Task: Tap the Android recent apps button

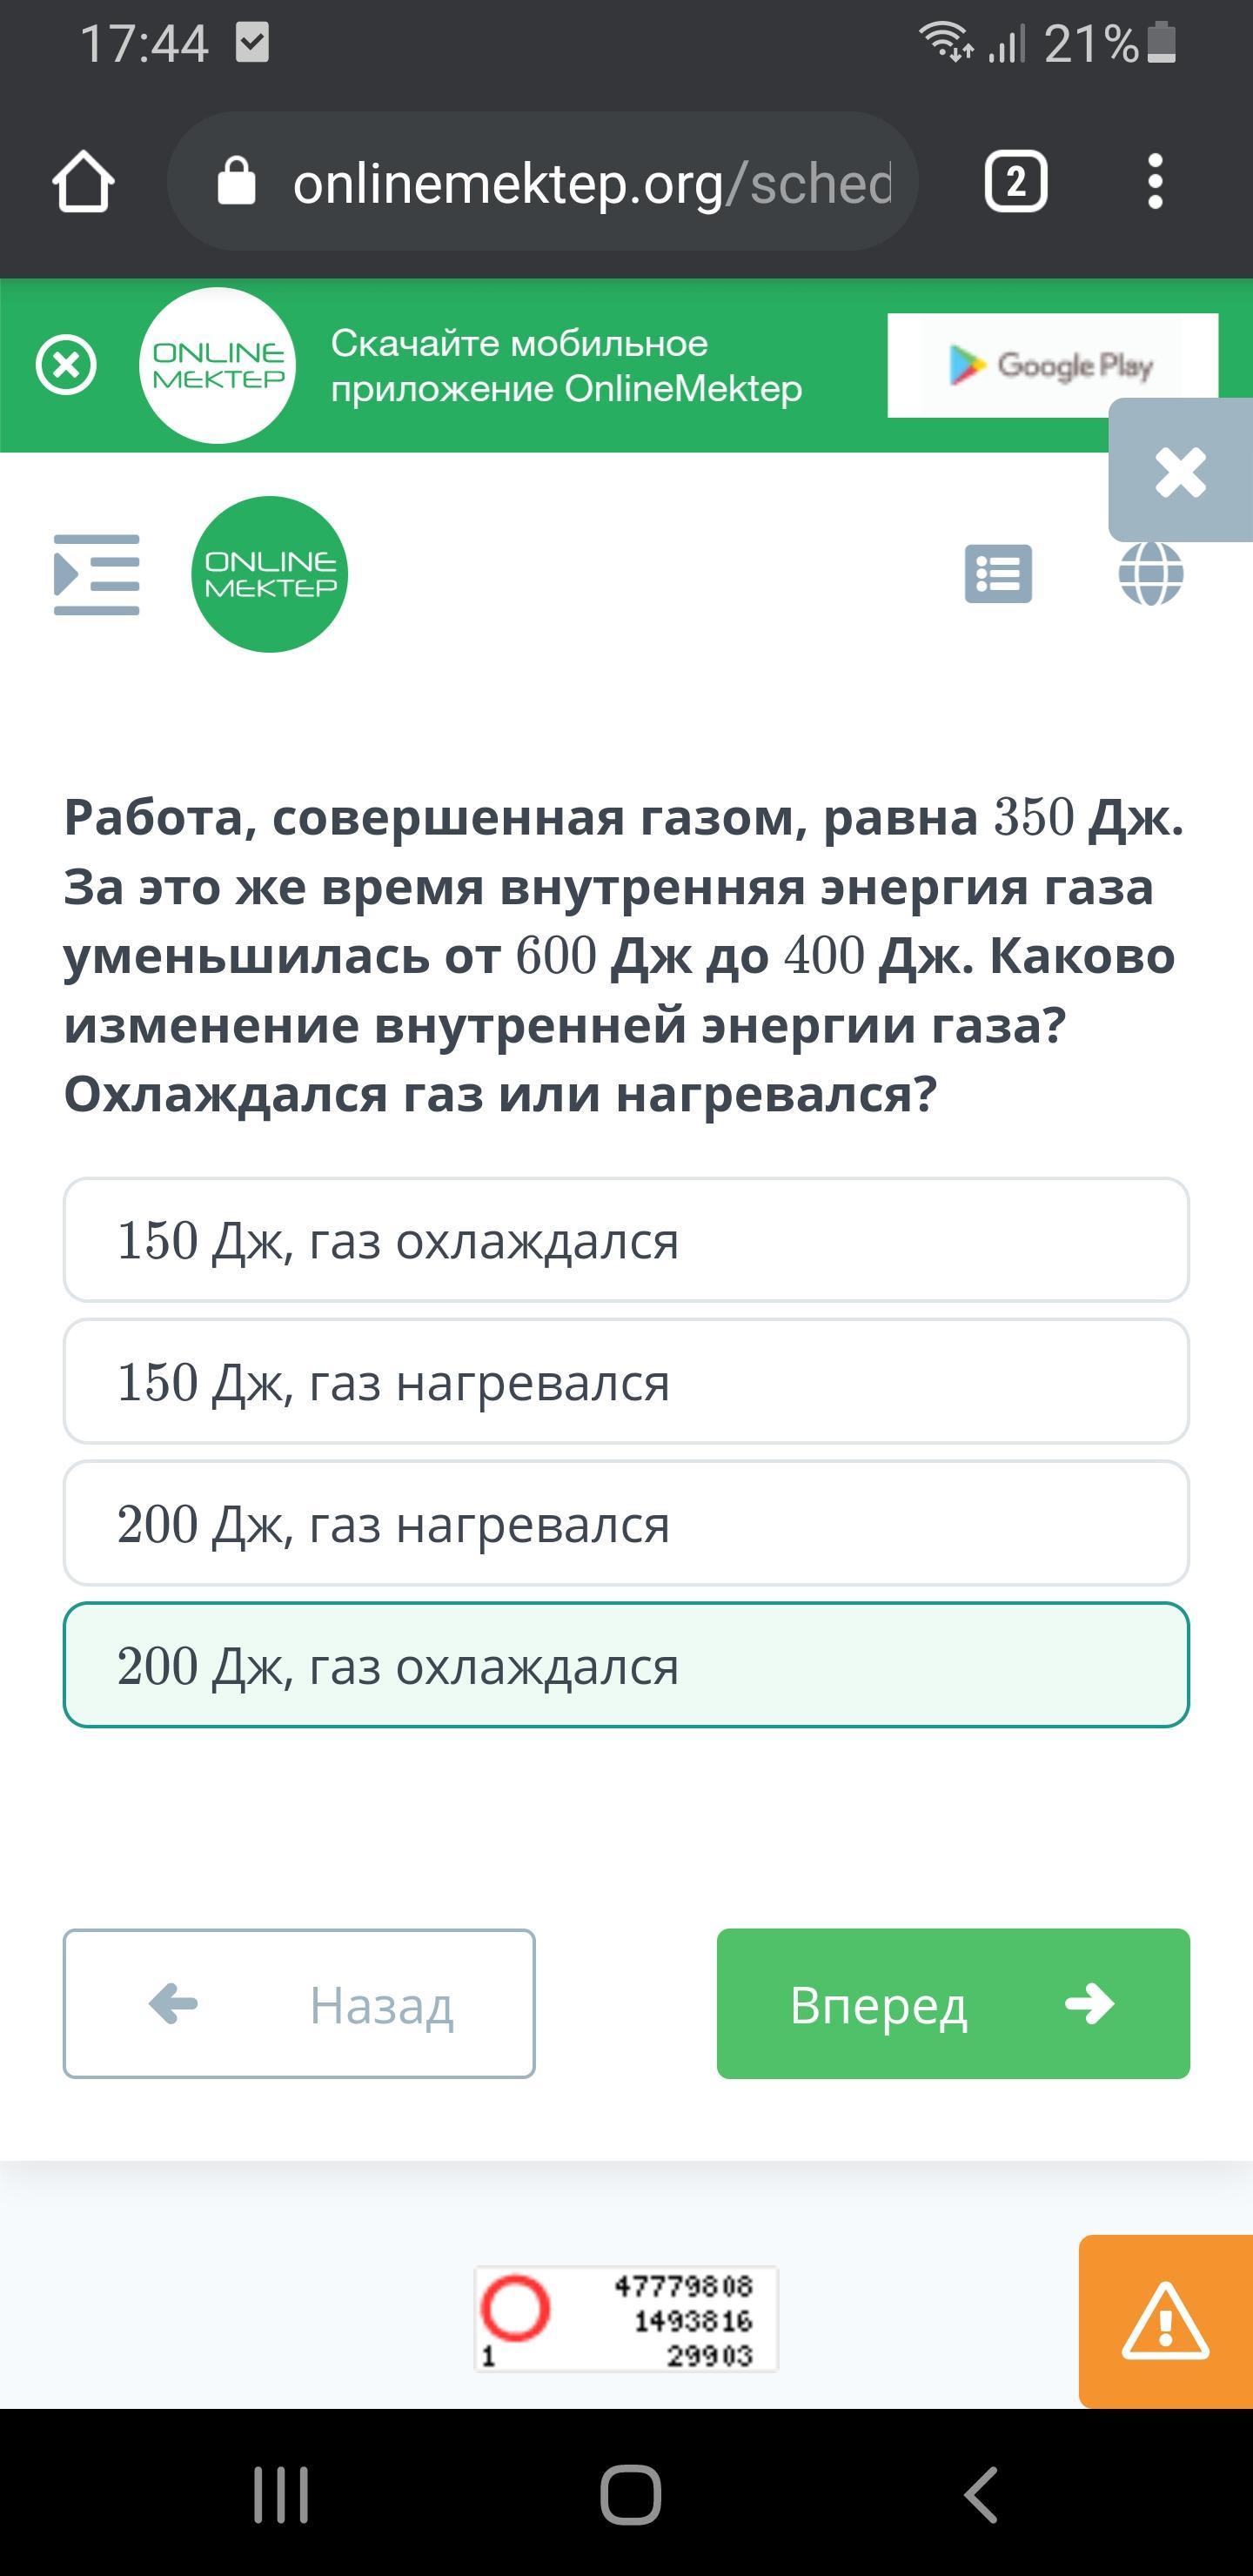Action: click(281, 2495)
